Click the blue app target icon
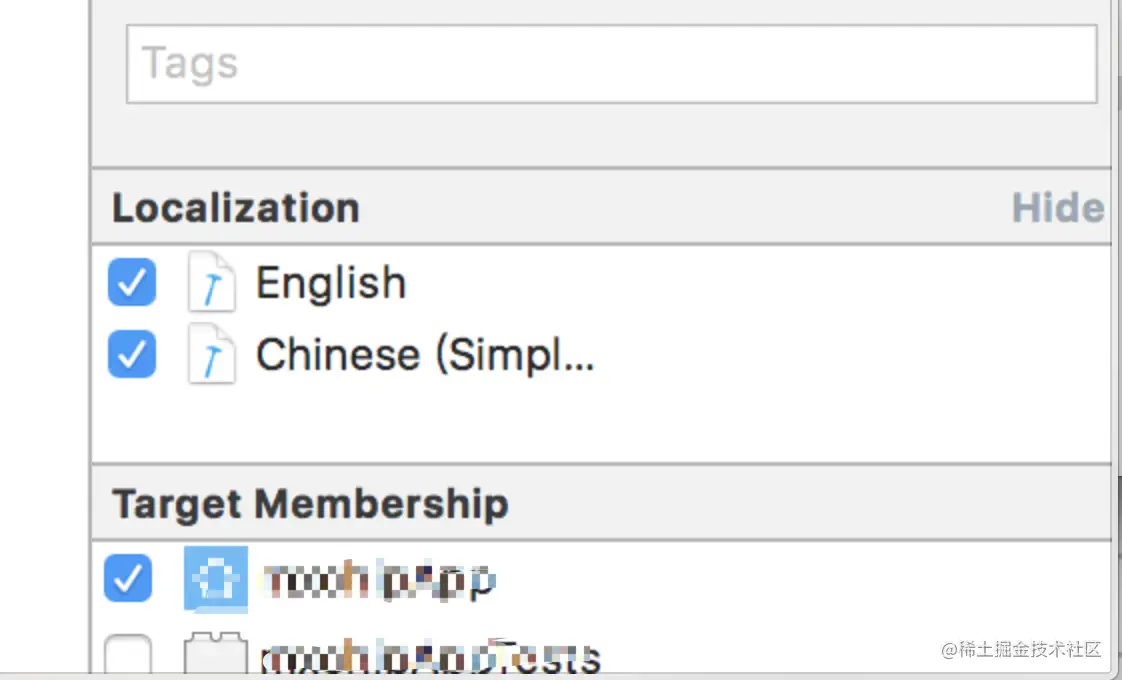This screenshot has height=680, width=1122. pos(215,579)
